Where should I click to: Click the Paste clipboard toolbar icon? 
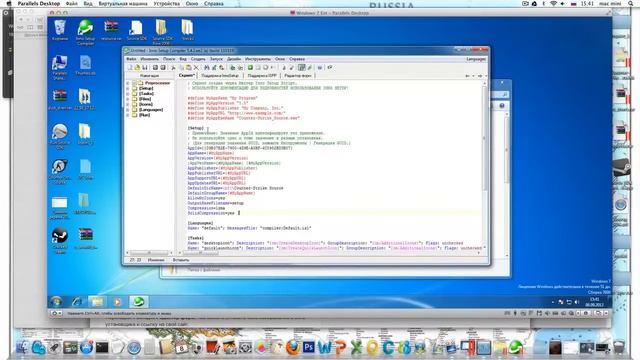coord(188,67)
